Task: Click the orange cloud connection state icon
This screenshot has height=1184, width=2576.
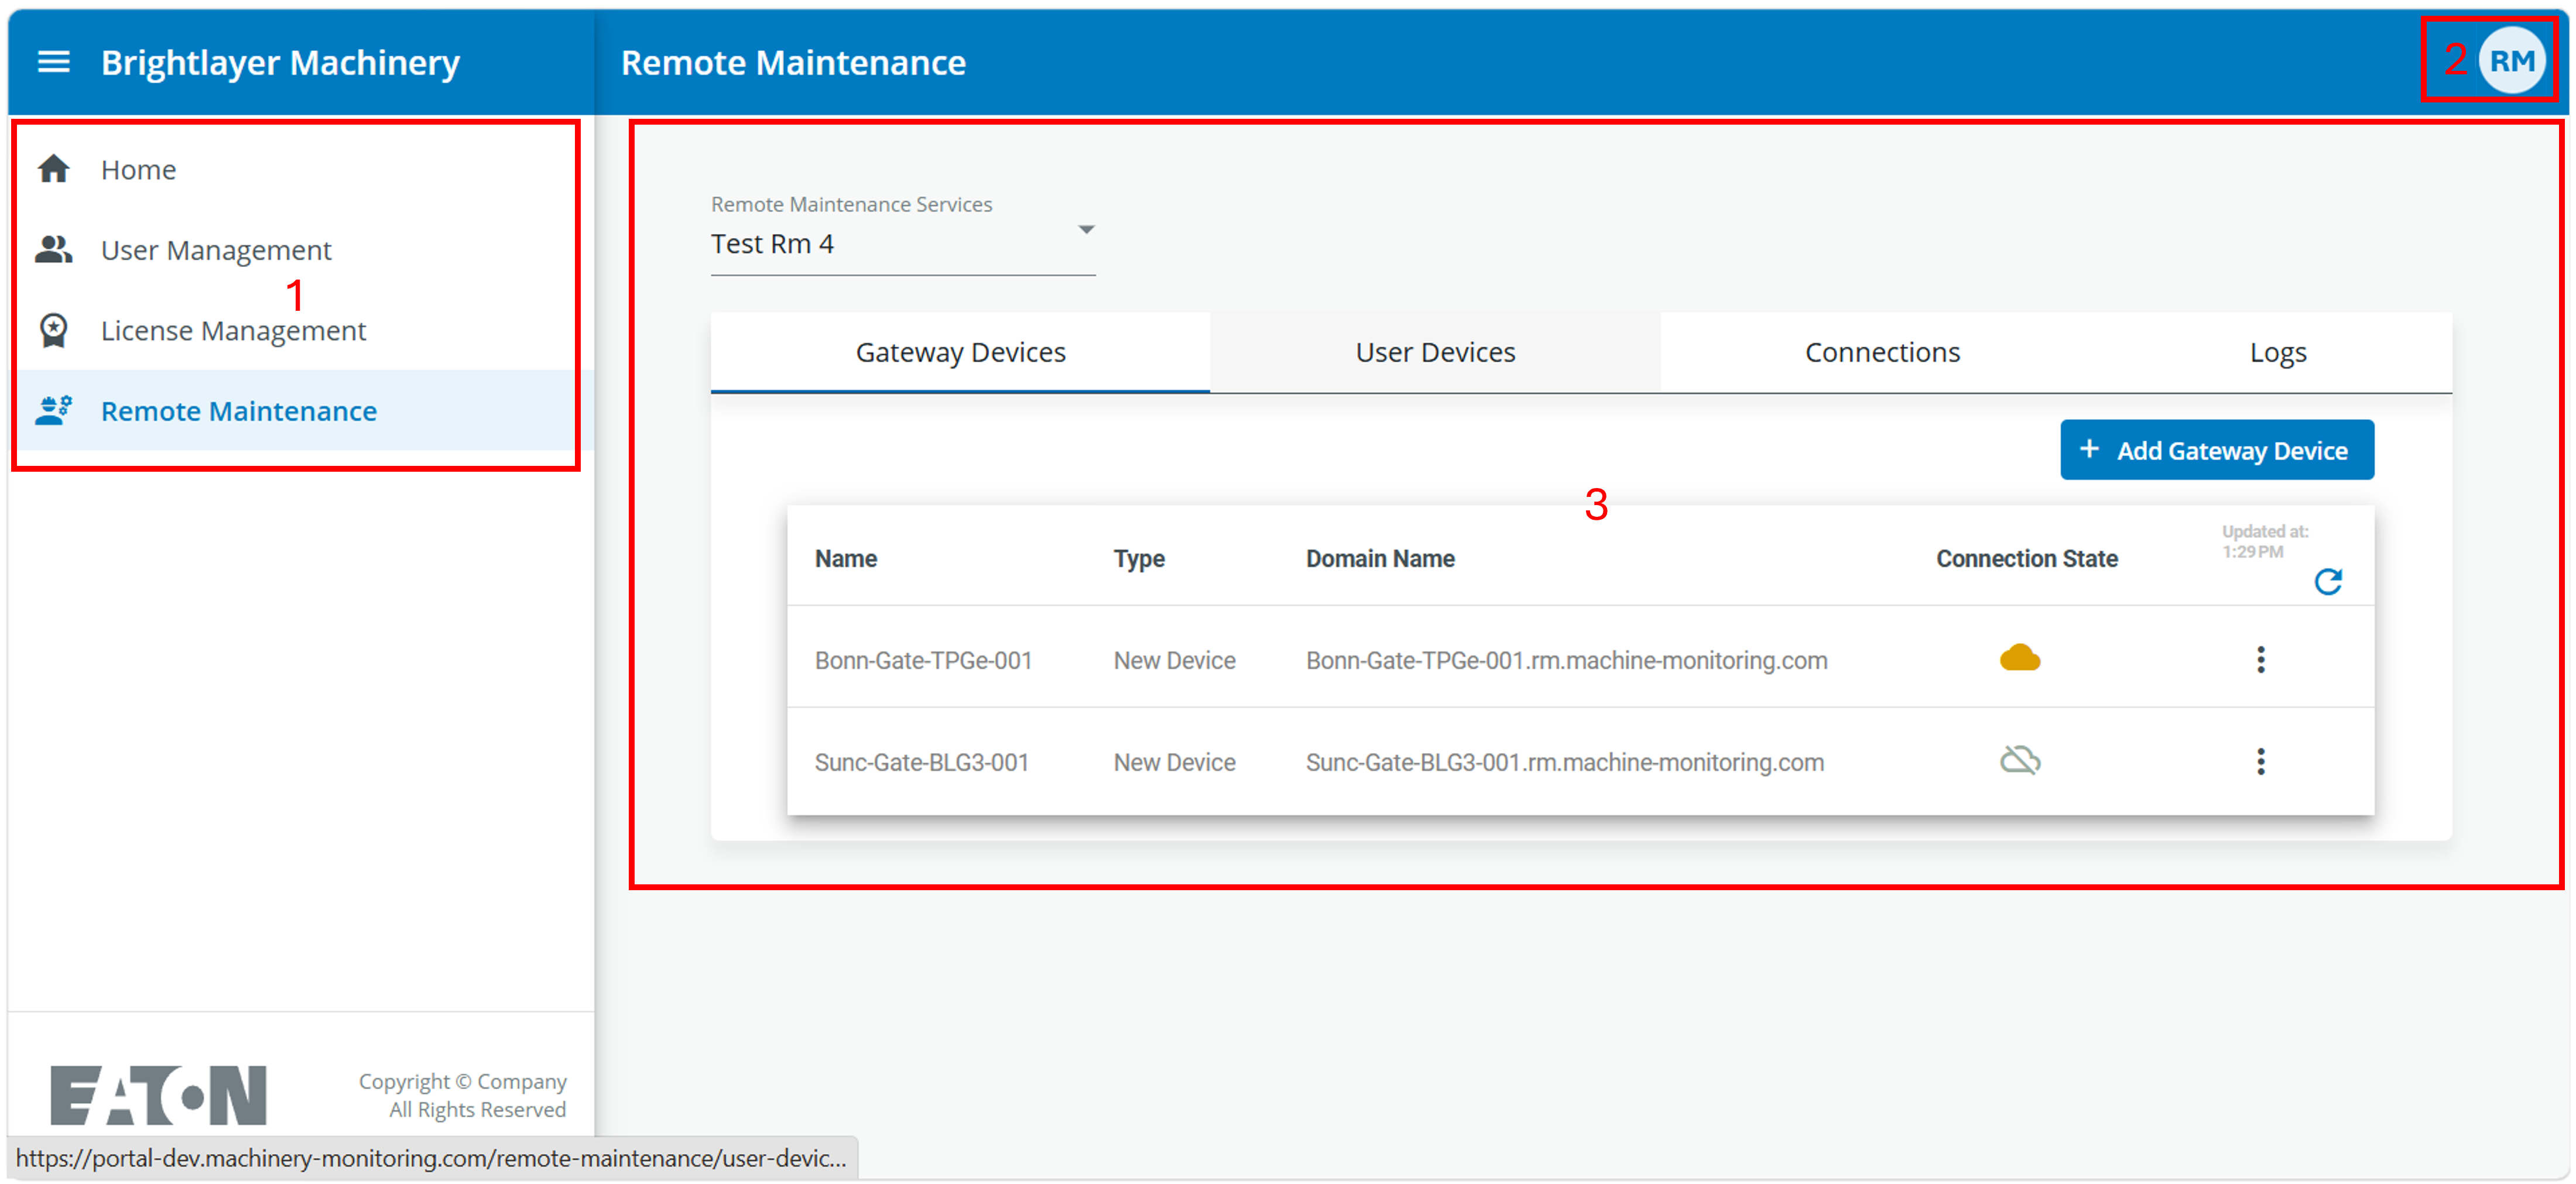Action: (2019, 658)
